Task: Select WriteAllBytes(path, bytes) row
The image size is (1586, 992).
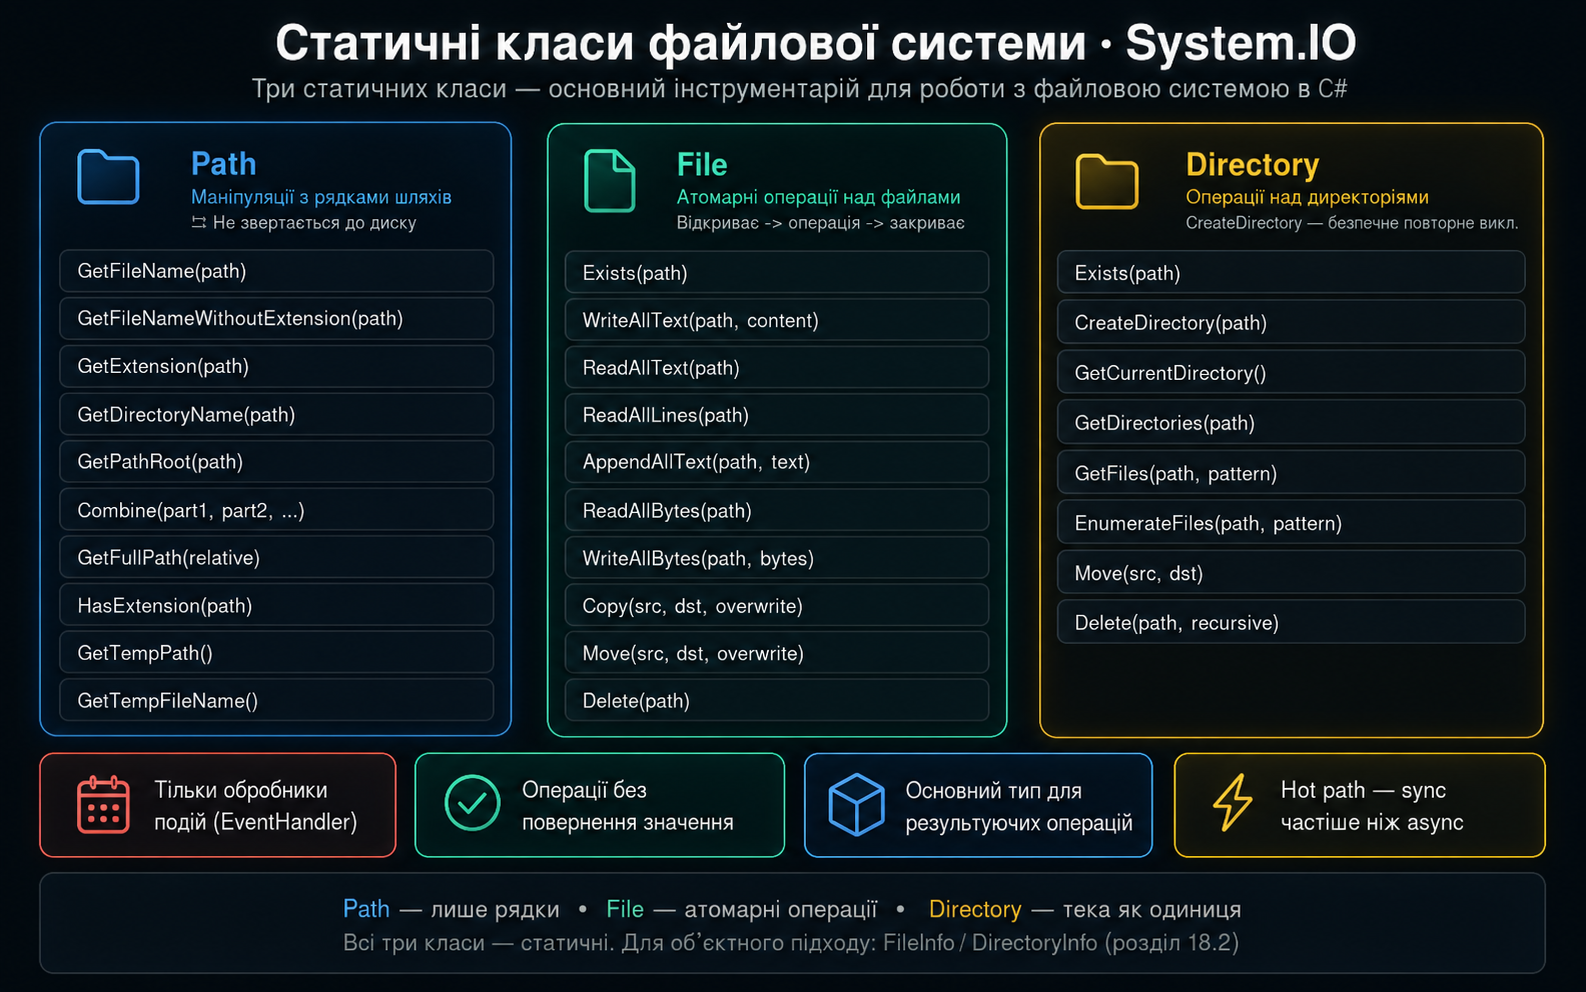Action: pyautogui.click(x=777, y=558)
